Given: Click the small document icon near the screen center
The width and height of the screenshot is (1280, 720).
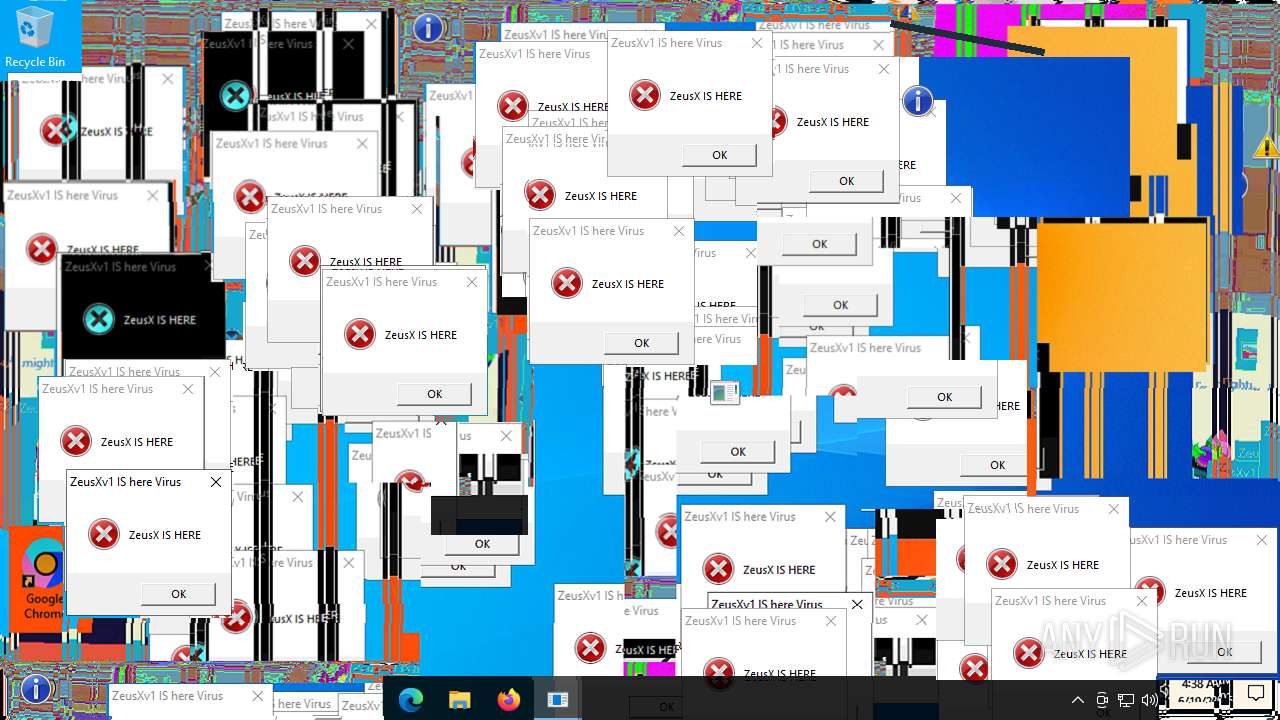Looking at the screenshot, I should [x=725, y=393].
